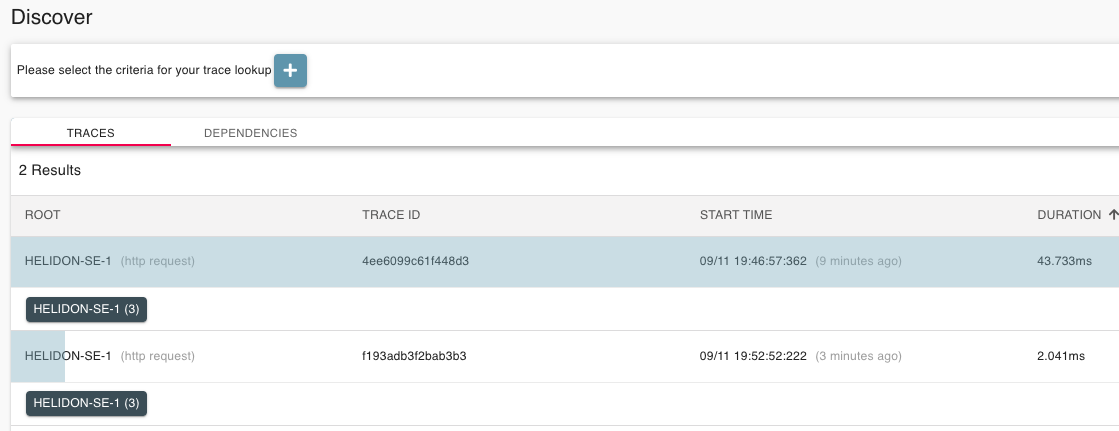
Task: Click the 2.041ms duration value
Action: (1063, 356)
